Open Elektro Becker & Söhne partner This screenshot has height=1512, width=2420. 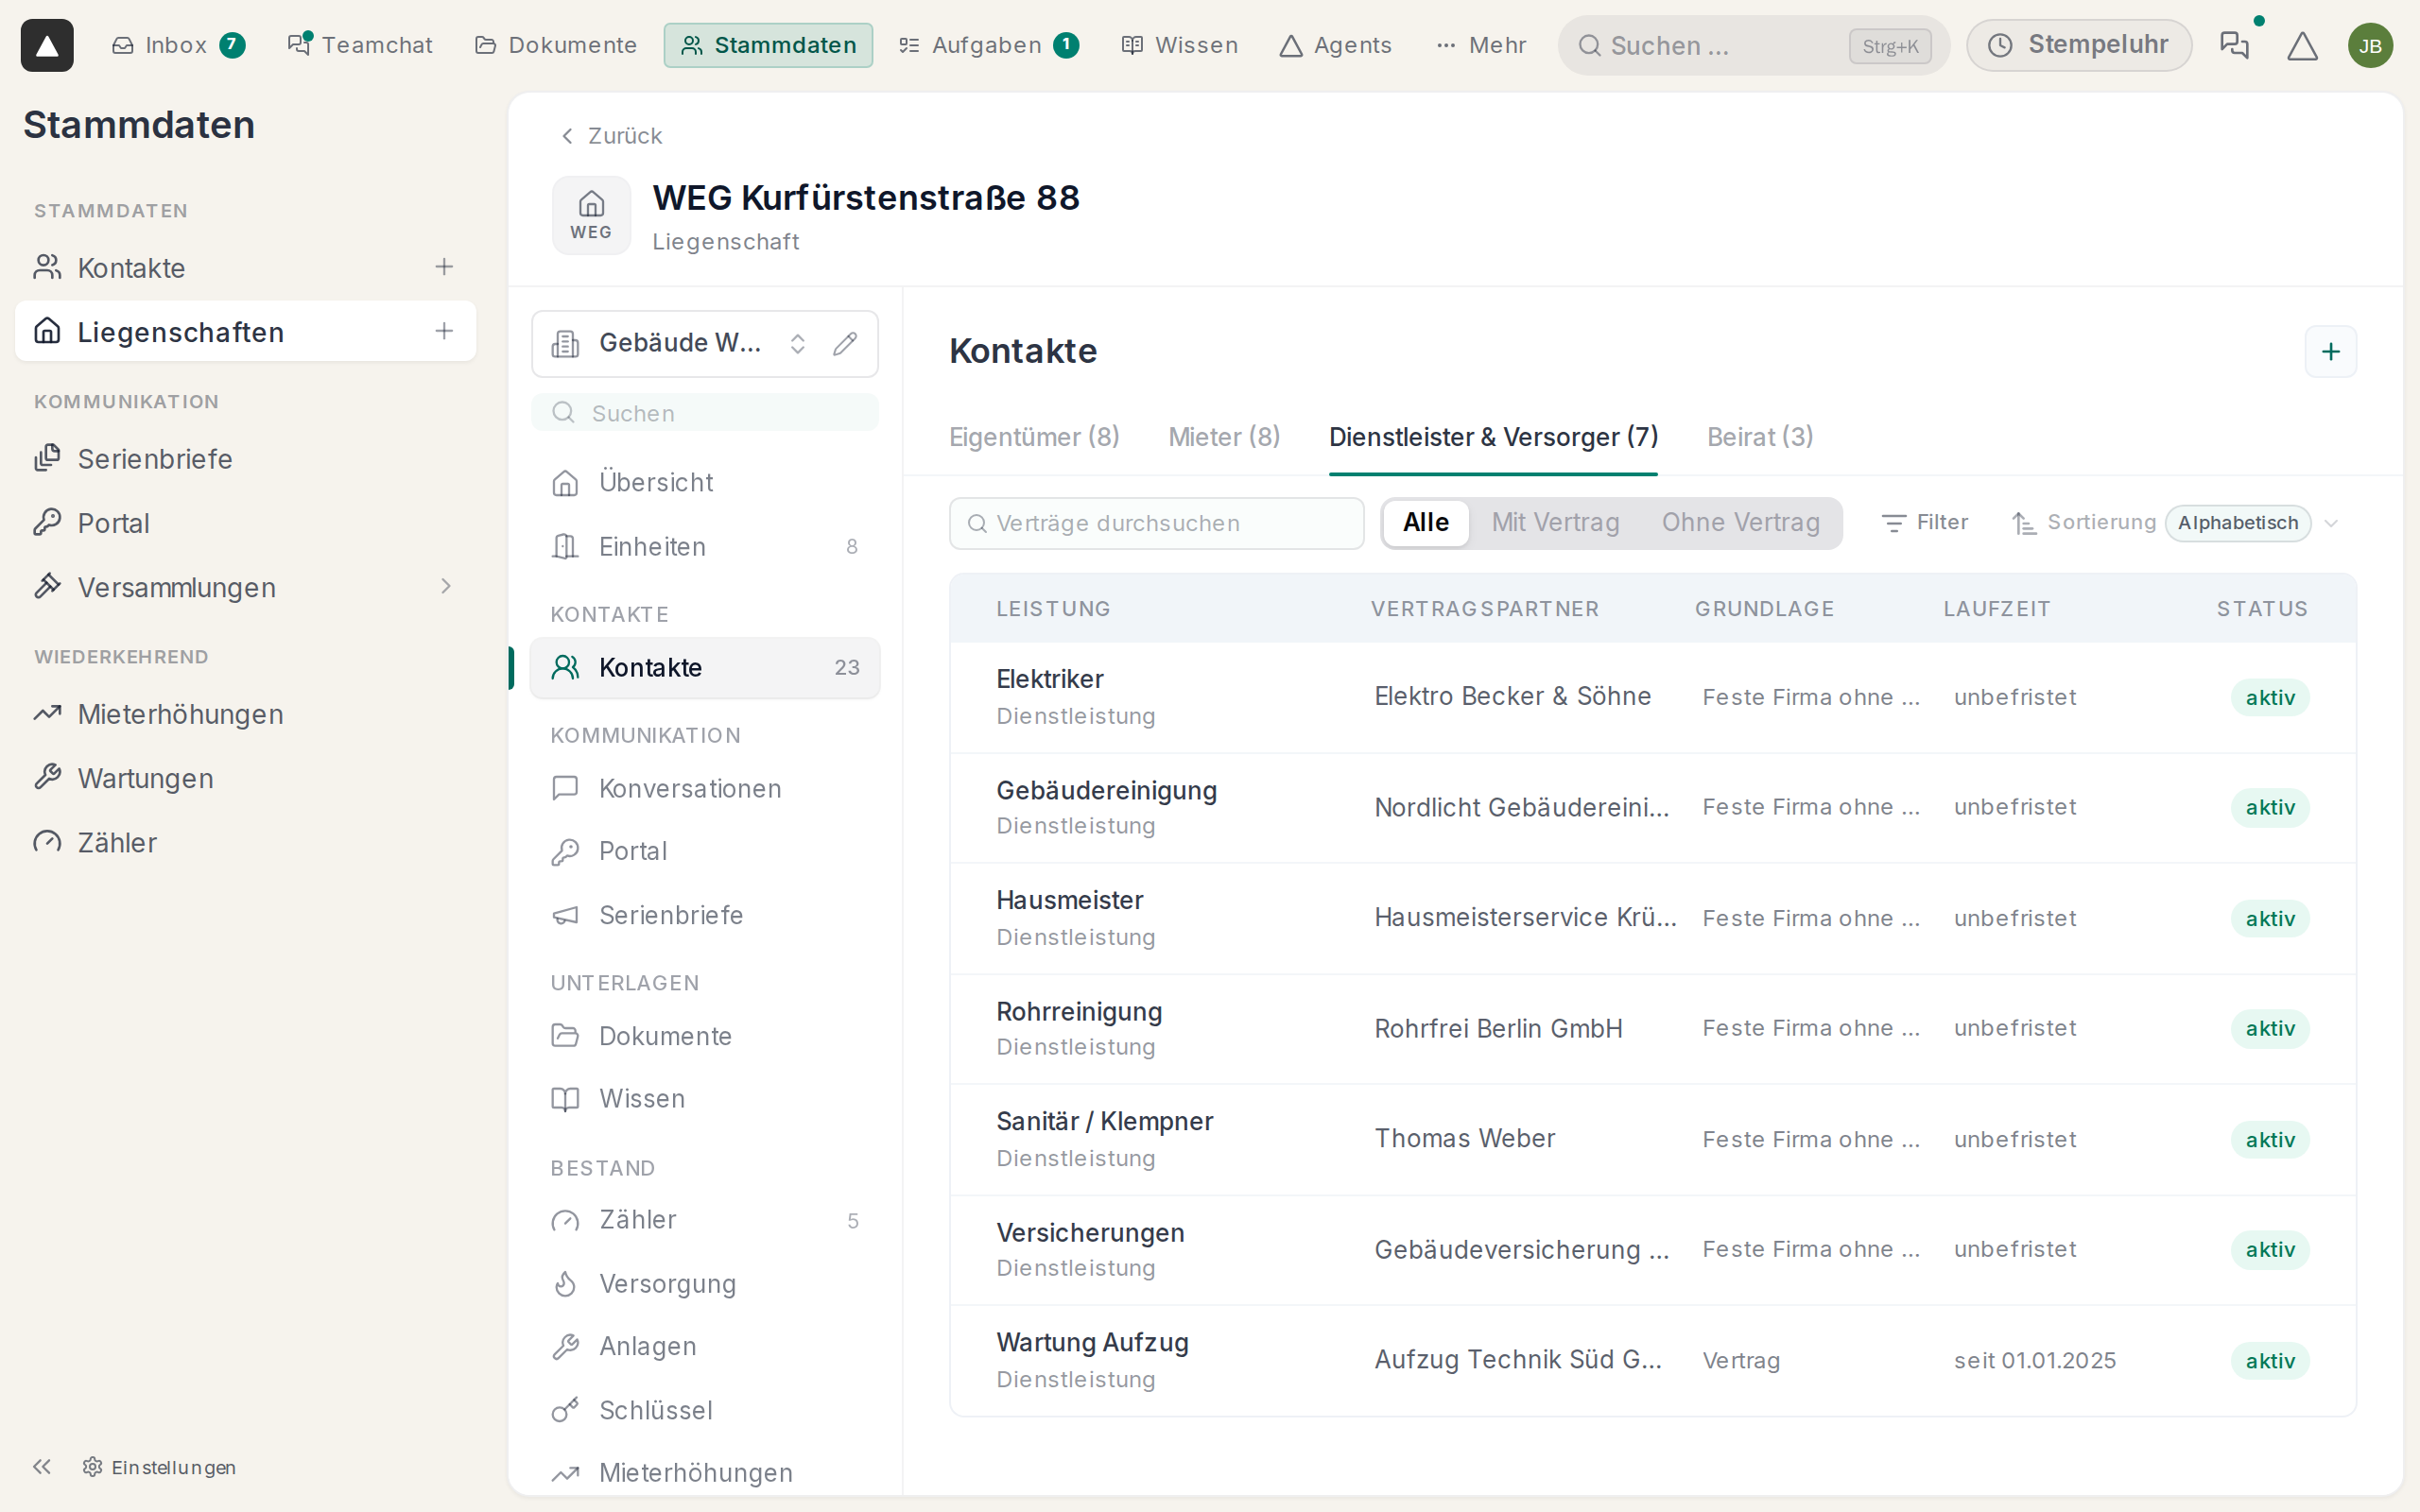coord(1512,696)
